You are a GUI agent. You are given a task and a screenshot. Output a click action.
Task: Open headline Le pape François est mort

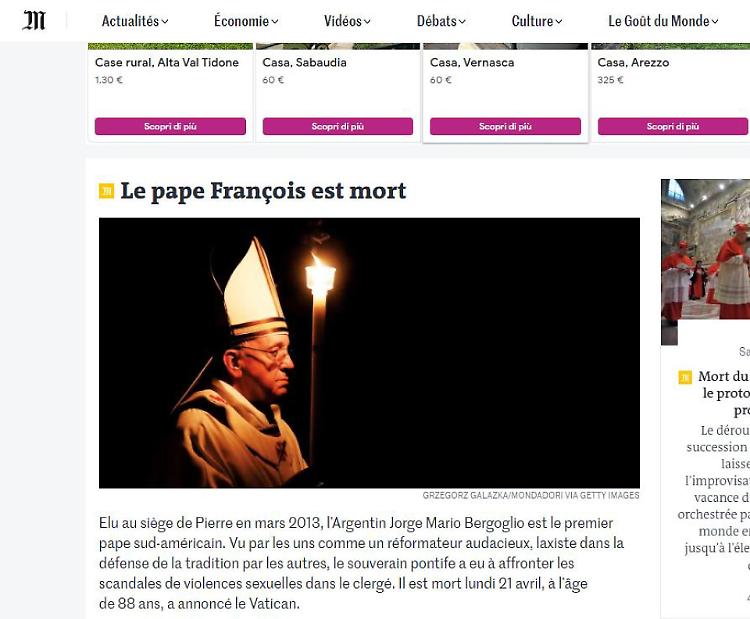click(x=263, y=190)
